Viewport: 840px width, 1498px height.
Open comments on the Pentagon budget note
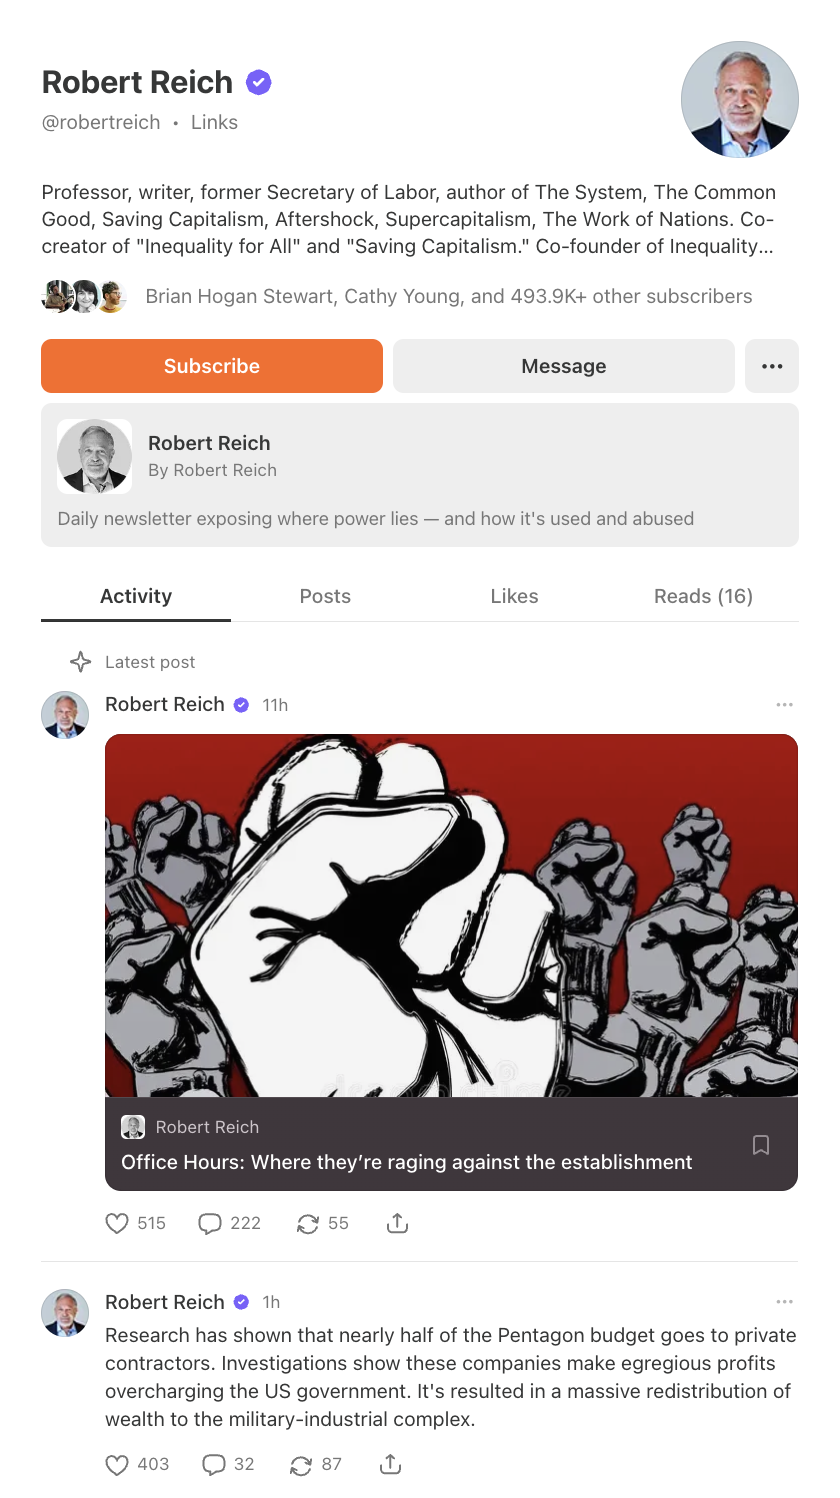[228, 1465]
